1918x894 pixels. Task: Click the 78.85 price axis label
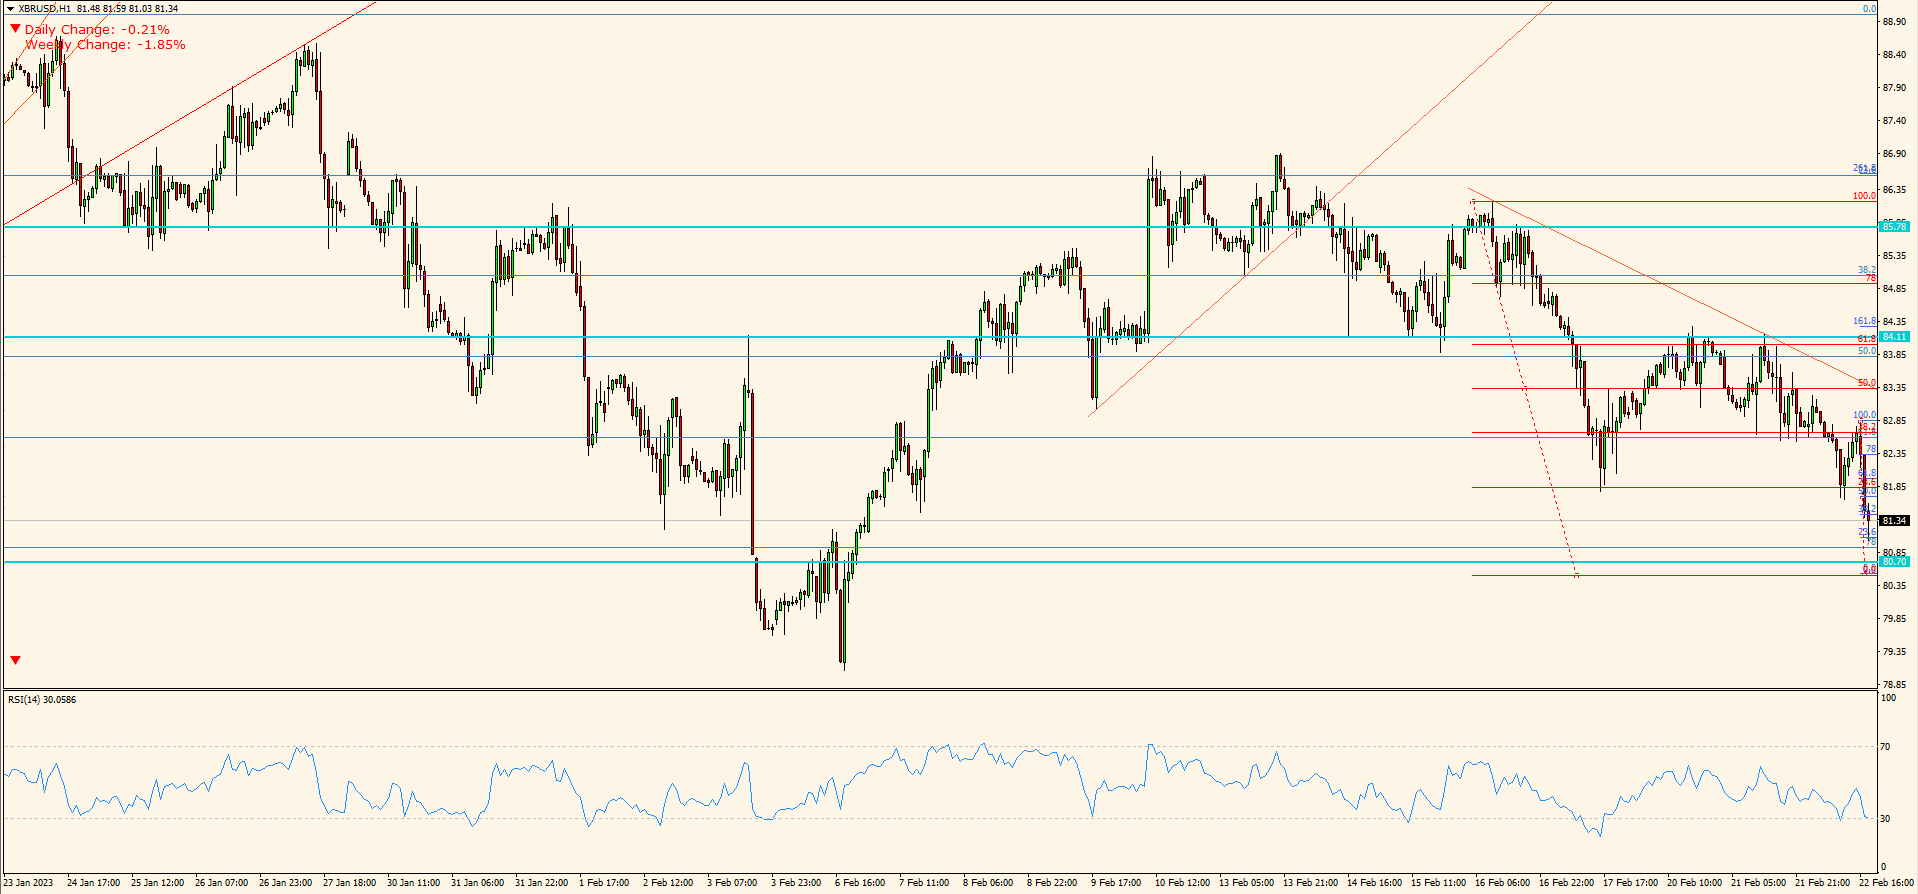click(x=1894, y=685)
